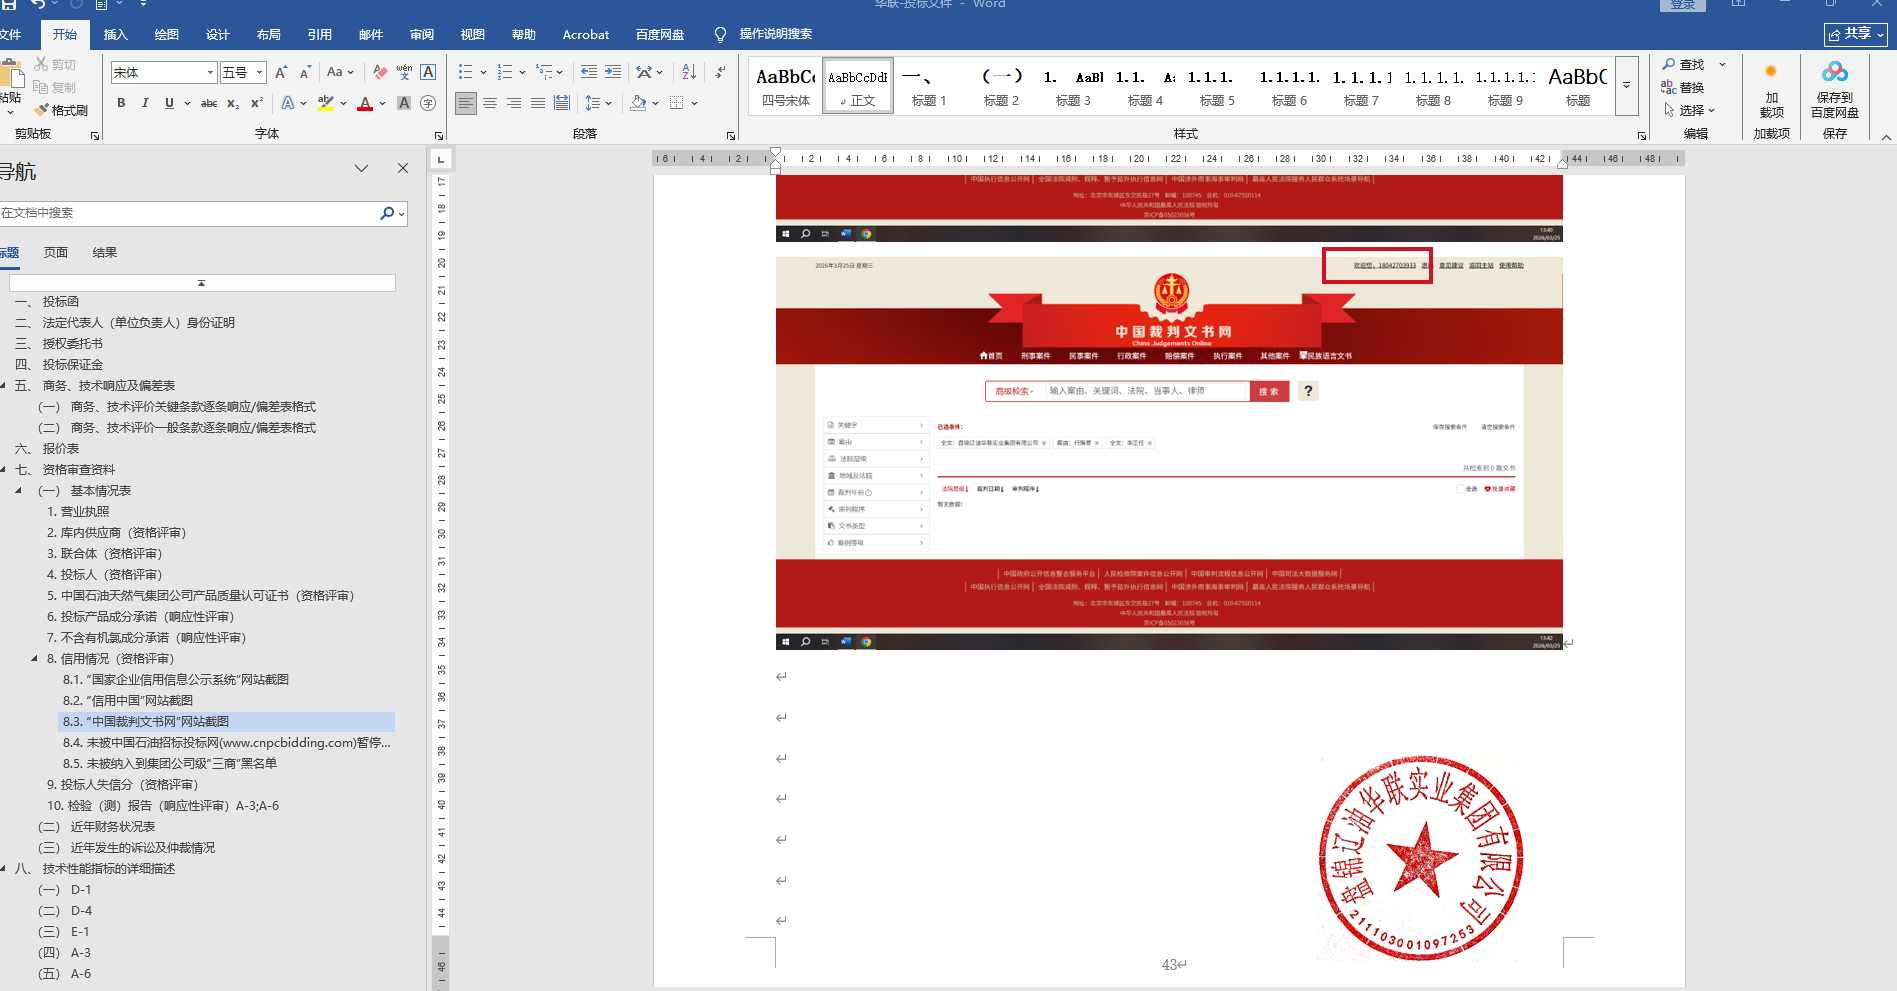Screen dimensions: 1897x991
Task: Apply distributed alignment icon
Action: [x=562, y=103]
